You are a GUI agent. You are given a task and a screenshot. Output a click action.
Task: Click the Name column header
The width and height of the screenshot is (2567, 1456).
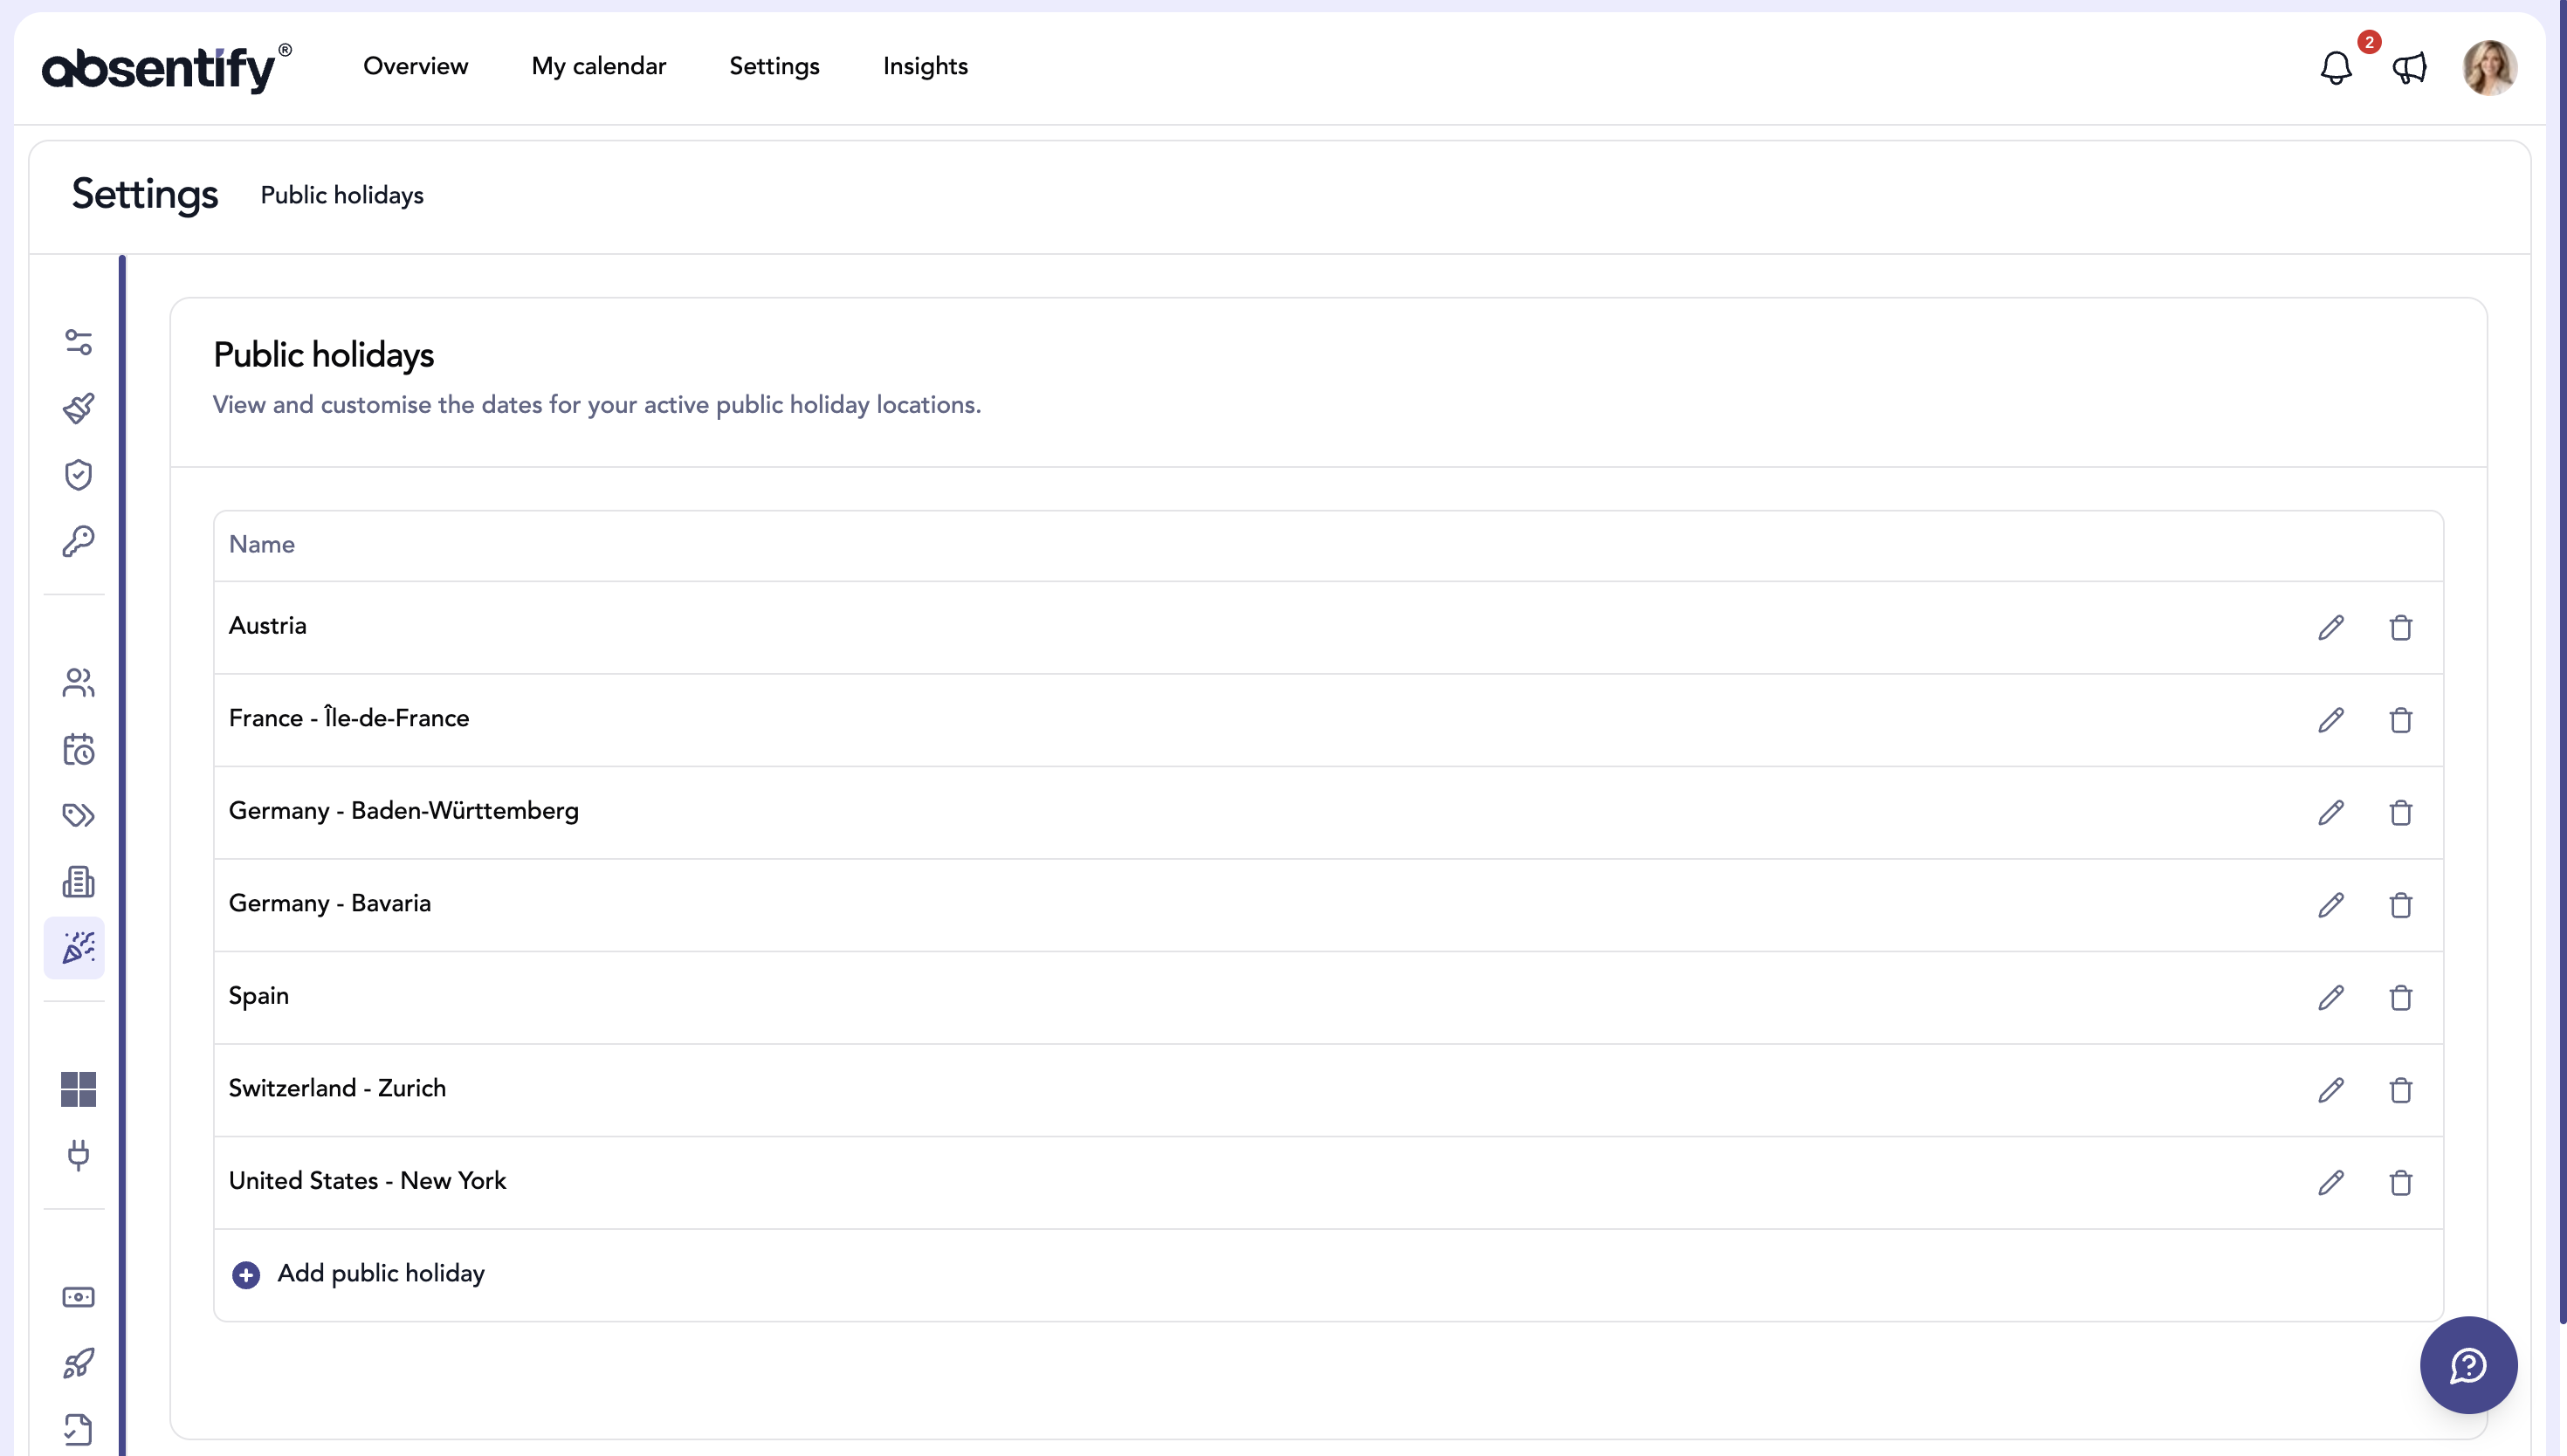[x=262, y=544]
